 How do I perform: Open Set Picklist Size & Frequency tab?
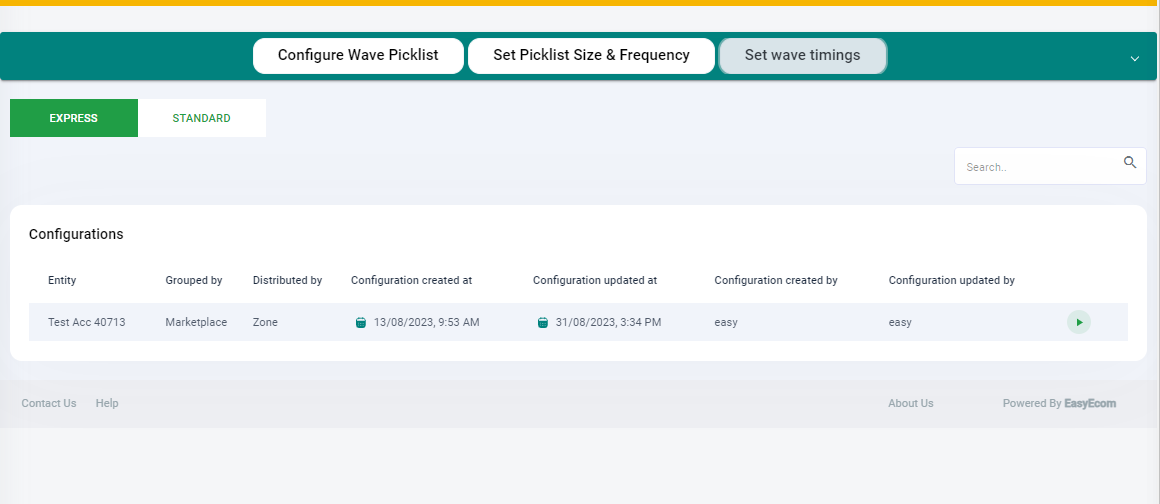tap(591, 56)
